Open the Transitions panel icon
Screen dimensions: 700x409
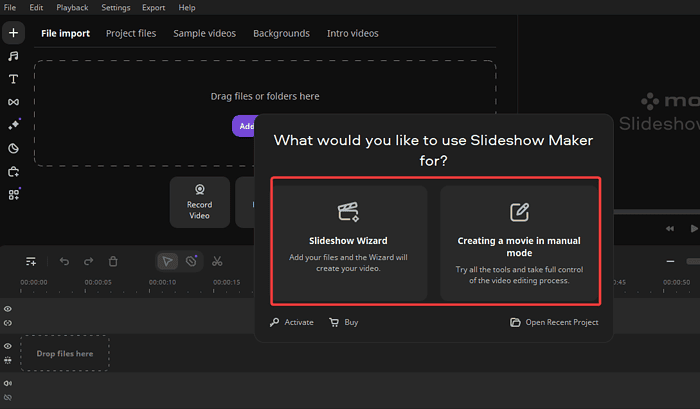[14, 102]
